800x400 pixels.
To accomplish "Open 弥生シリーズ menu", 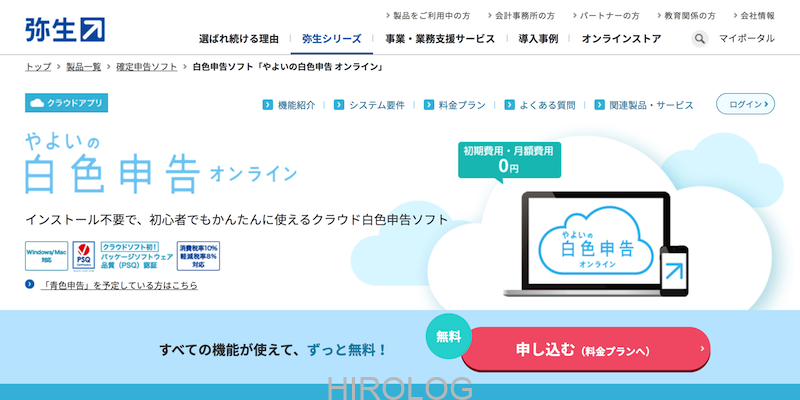I will [x=332, y=39].
